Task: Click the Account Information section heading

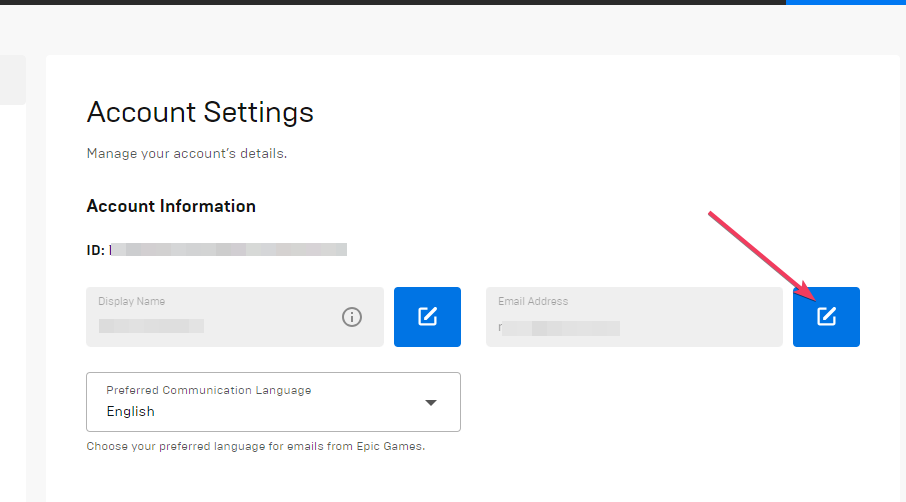Action: (x=171, y=206)
